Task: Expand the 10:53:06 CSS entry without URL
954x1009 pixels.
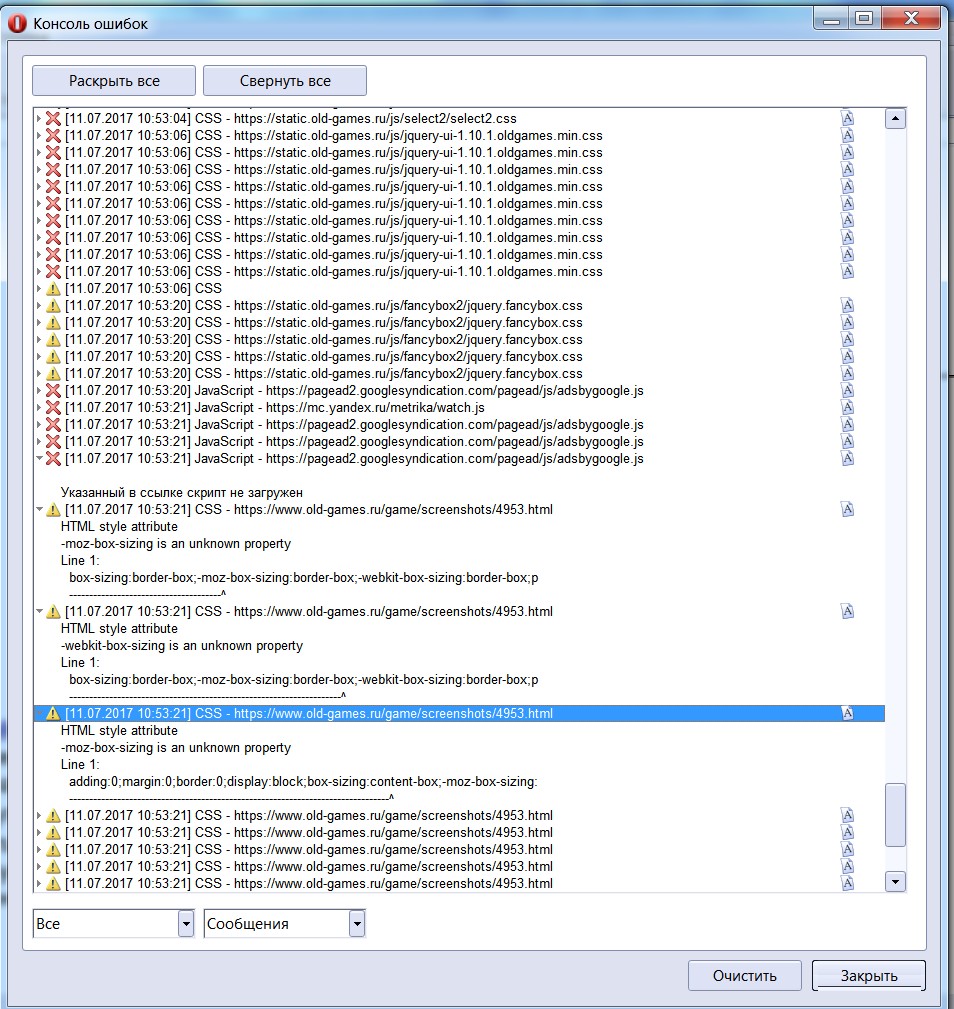Action: (x=39, y=288)
